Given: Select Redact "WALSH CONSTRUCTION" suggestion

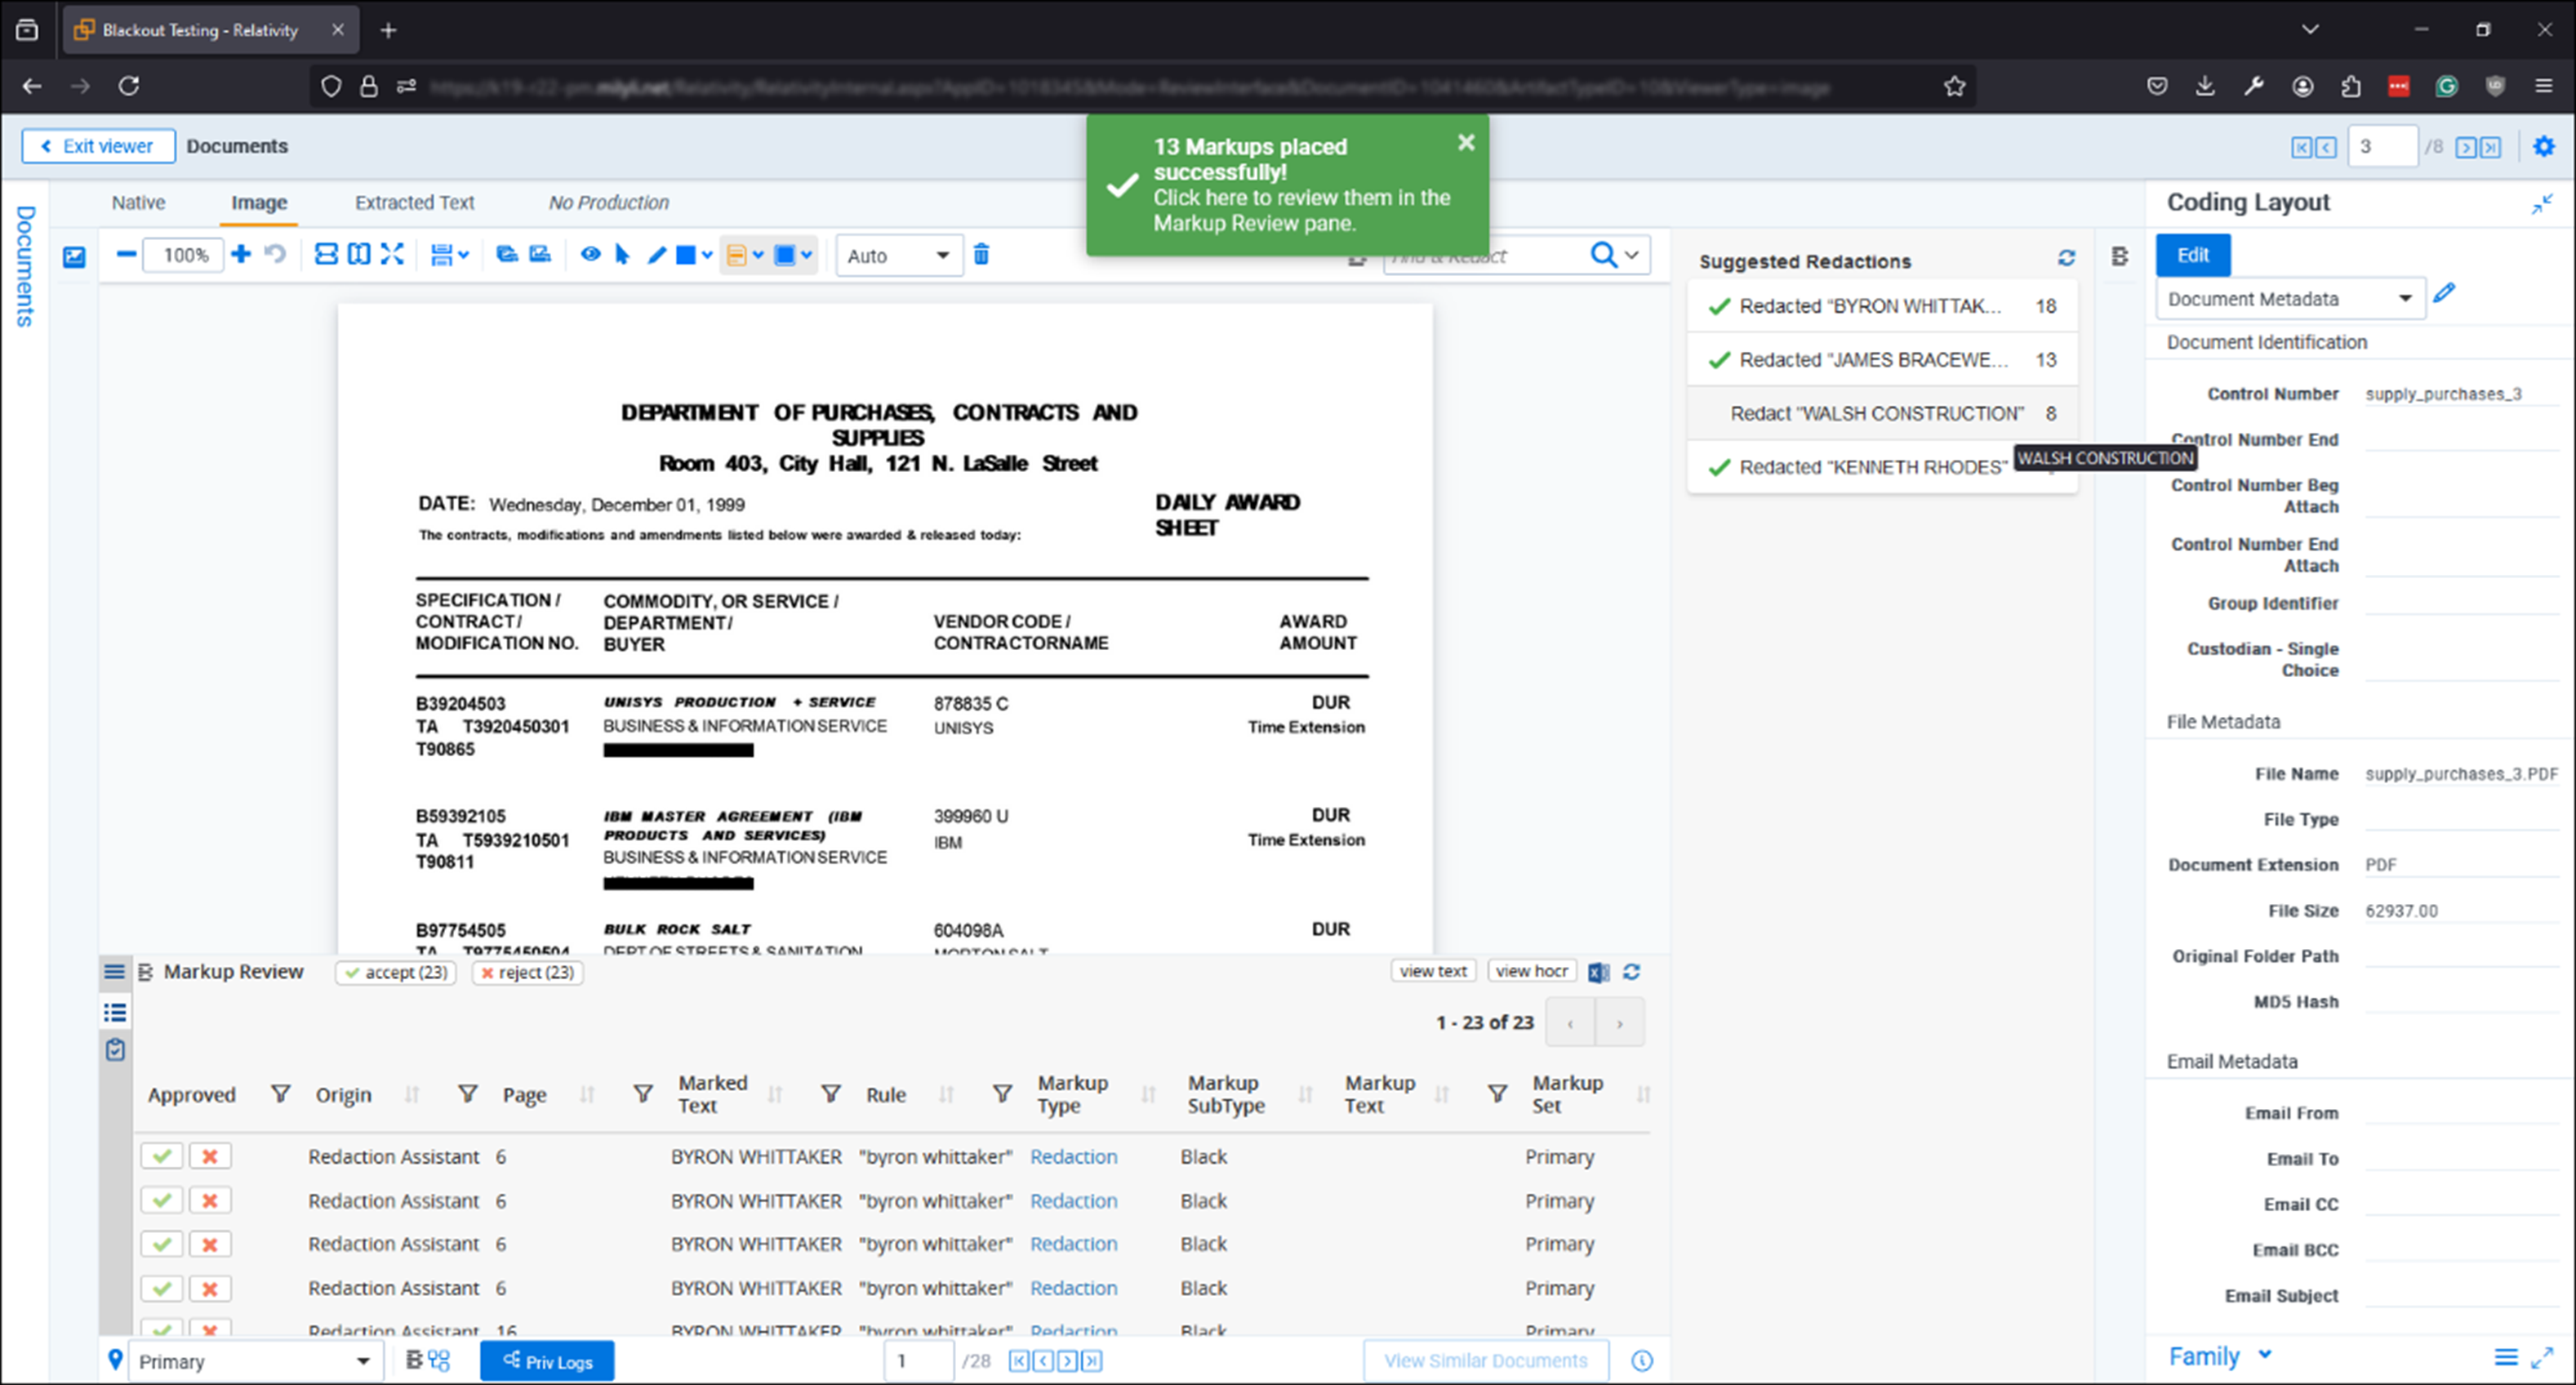Looking at the screenshot, I should pos(1877,413).
